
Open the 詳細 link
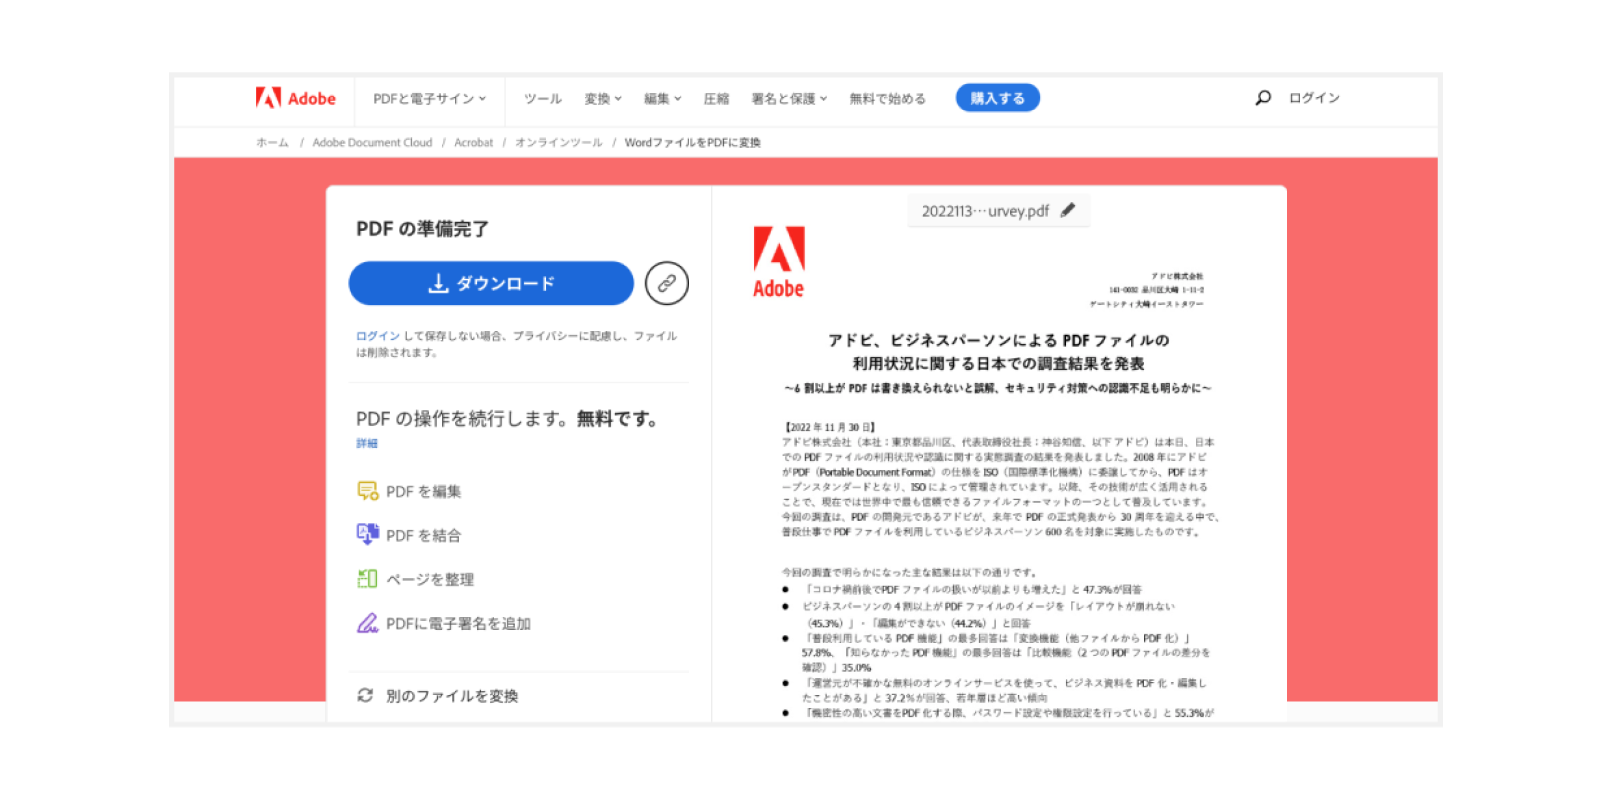tap(367, 443)
